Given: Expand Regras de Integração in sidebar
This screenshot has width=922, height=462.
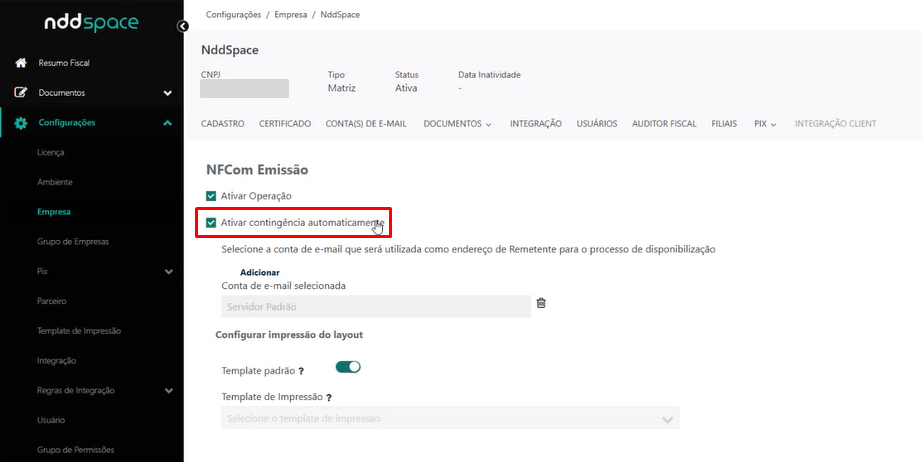Looking at the screenshot, I should (167, 391).
